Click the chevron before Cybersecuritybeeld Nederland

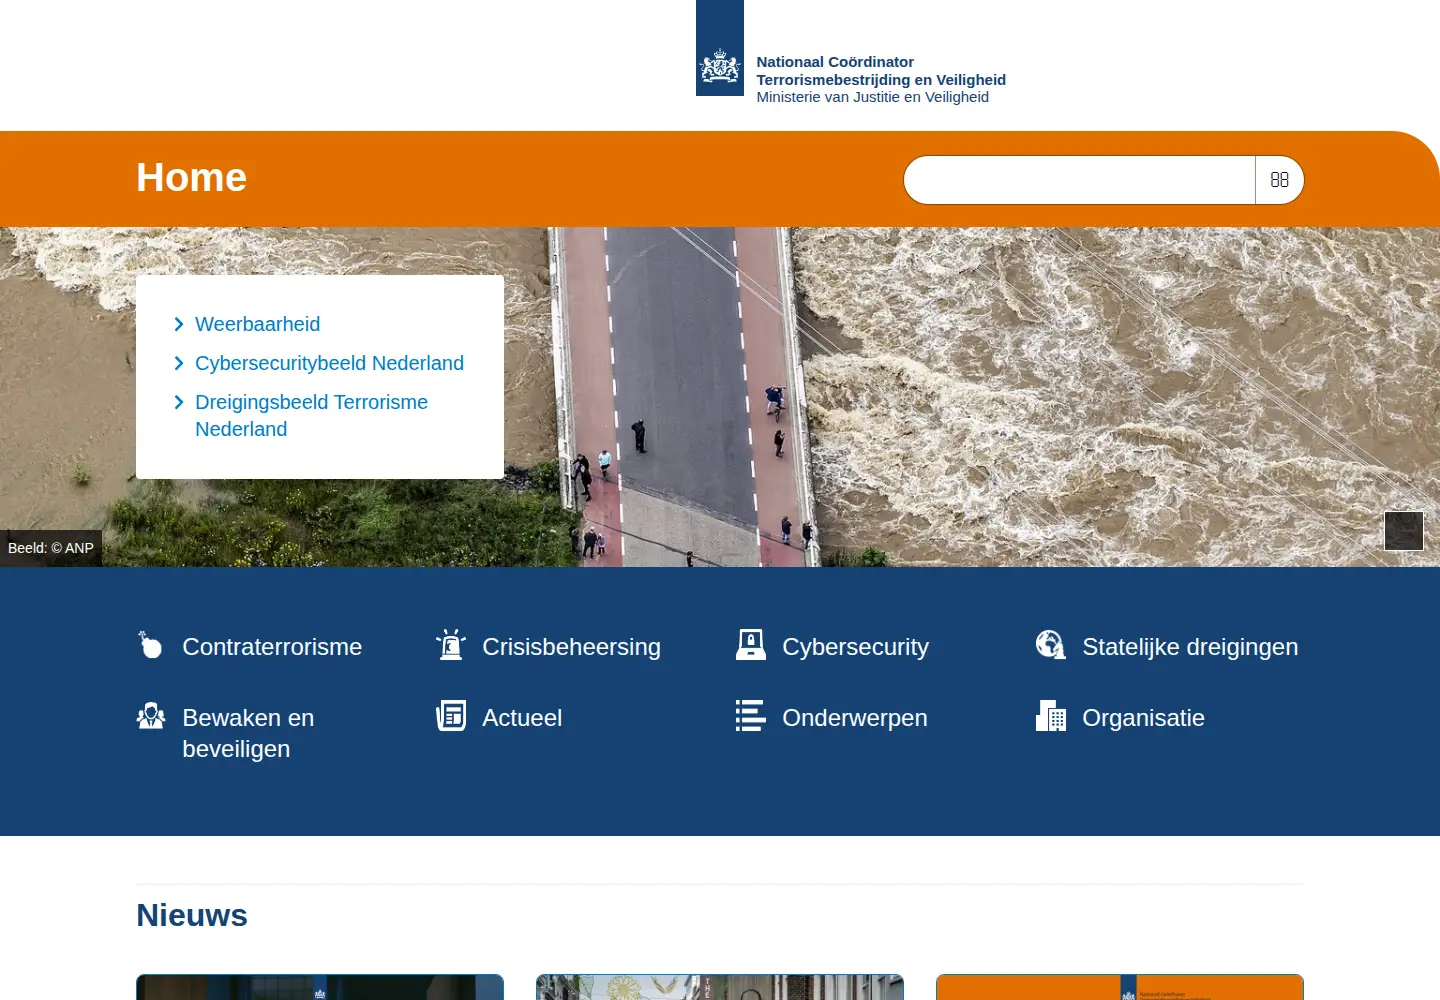coord(179,363)
